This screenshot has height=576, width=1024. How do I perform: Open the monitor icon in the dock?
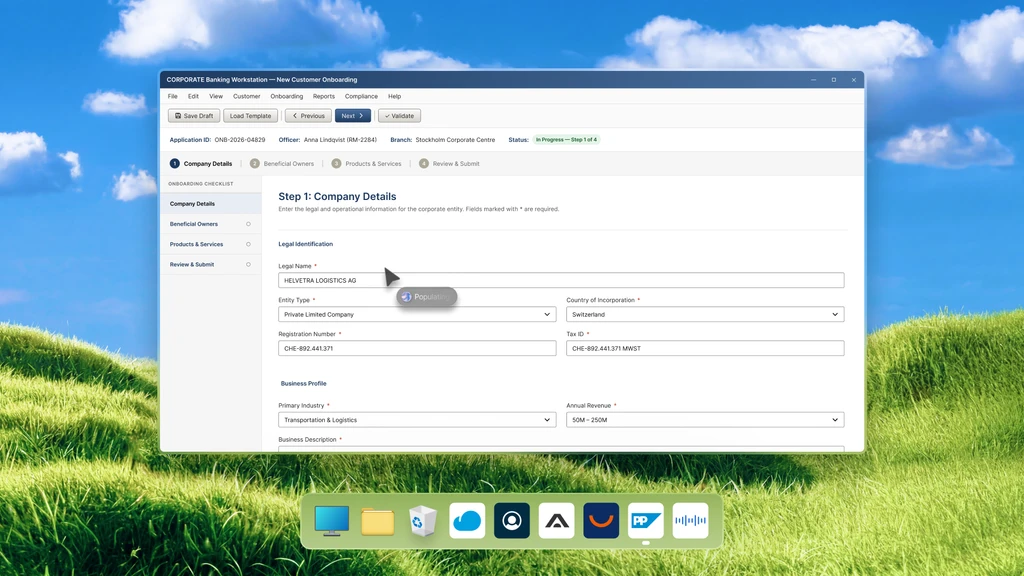pyautogui.click(x=332, y=520)
